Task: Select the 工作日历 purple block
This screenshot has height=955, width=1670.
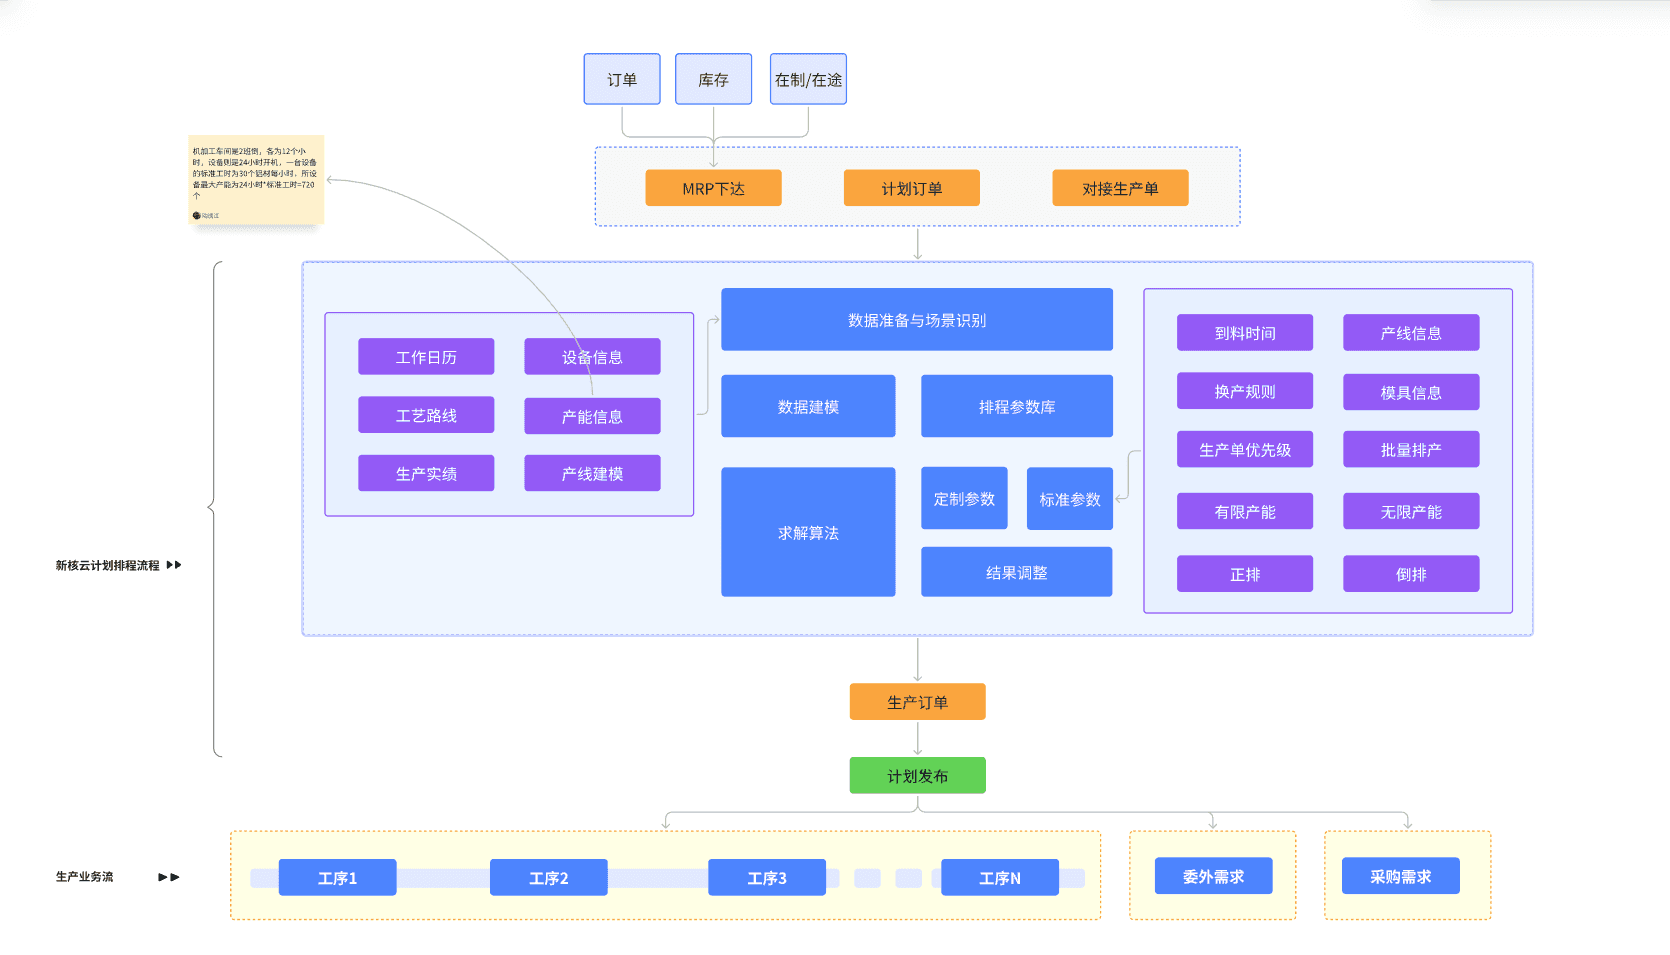Action: point(426,357)
